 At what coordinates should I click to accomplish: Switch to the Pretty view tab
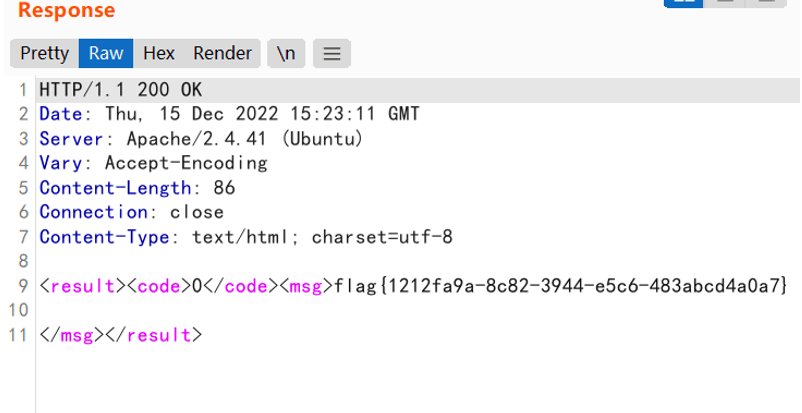point(44,53)
